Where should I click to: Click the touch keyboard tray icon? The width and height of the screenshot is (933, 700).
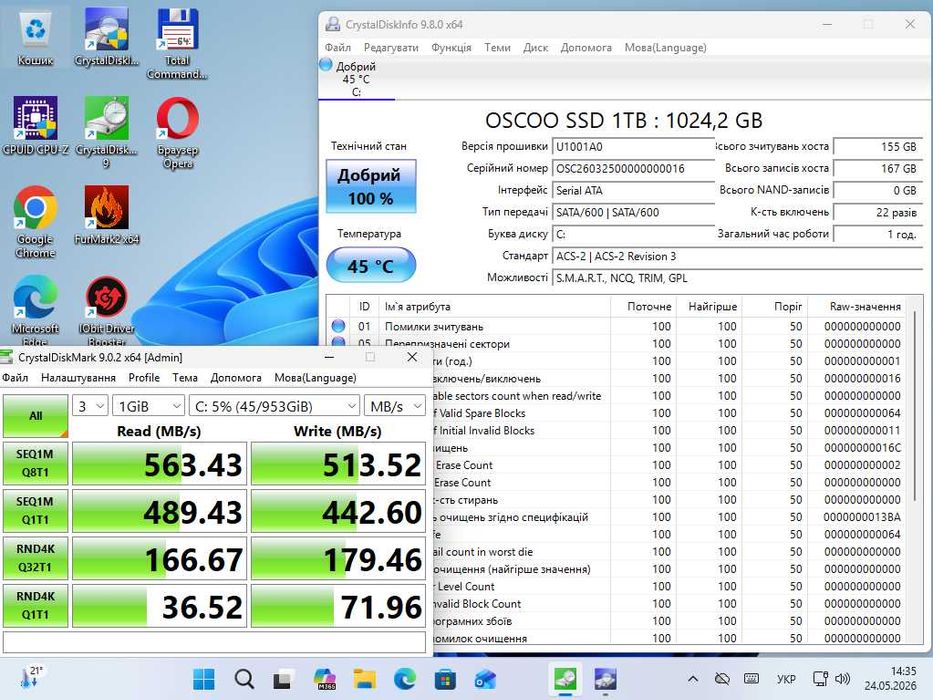click(x=752, y=679)
